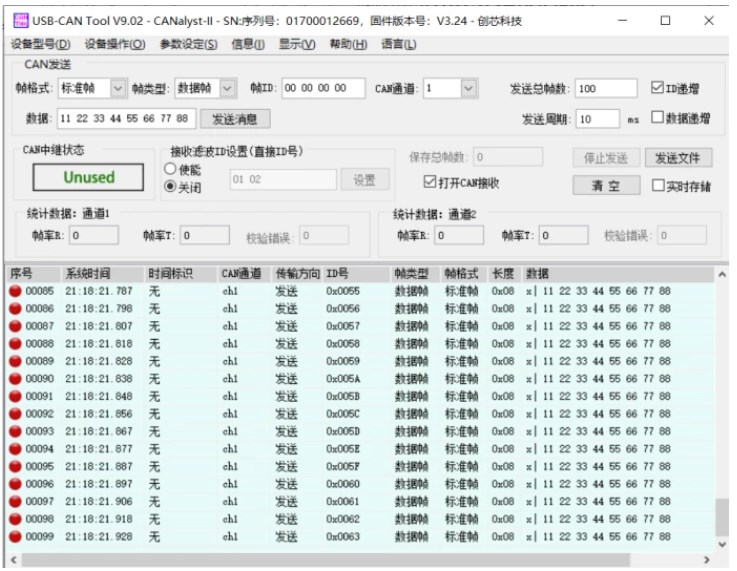
Task: Click channel 2 帧率T field
Action: (x=564, y=235)
